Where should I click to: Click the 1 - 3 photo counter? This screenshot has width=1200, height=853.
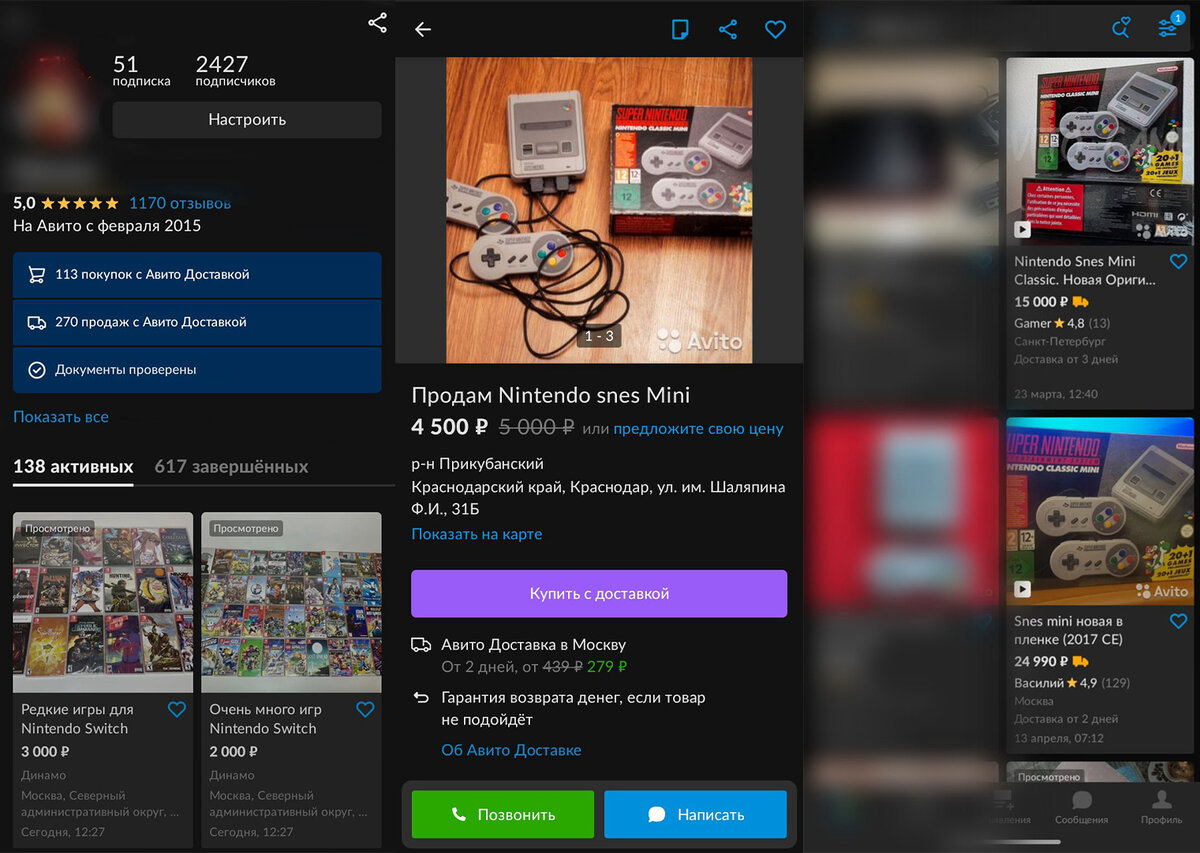599,336
